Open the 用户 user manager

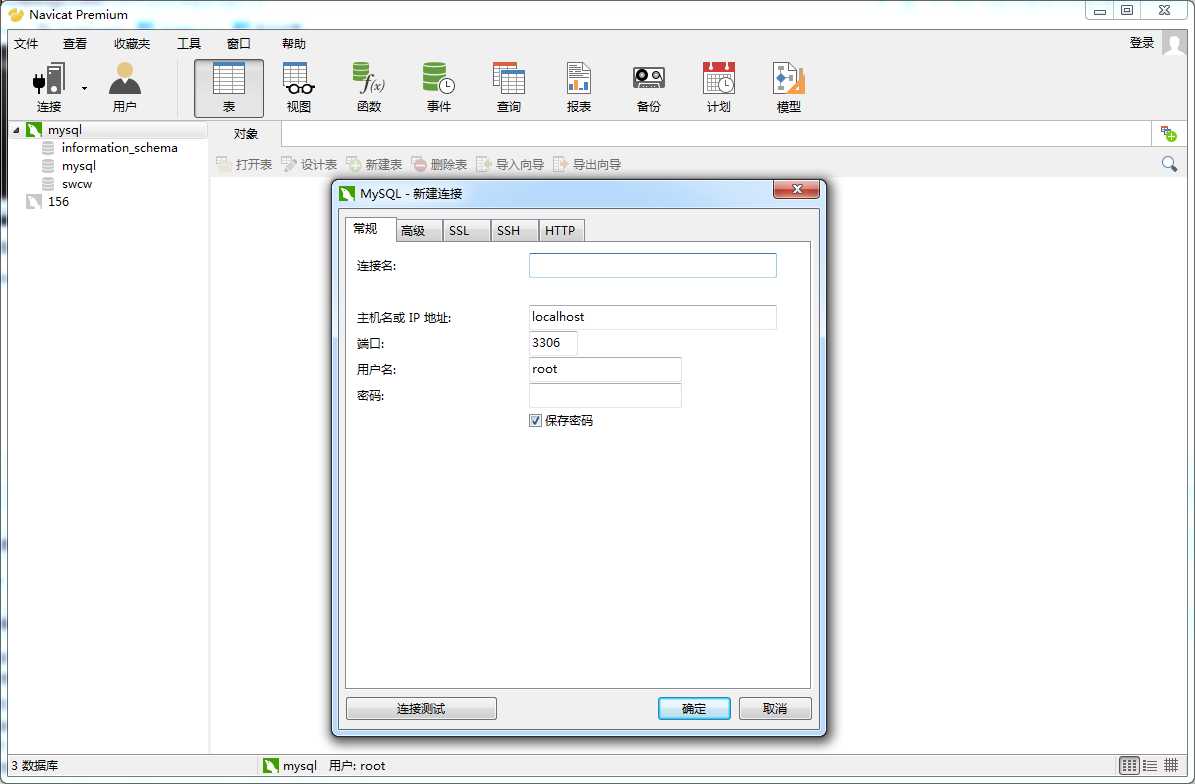[x=124, y=88]
